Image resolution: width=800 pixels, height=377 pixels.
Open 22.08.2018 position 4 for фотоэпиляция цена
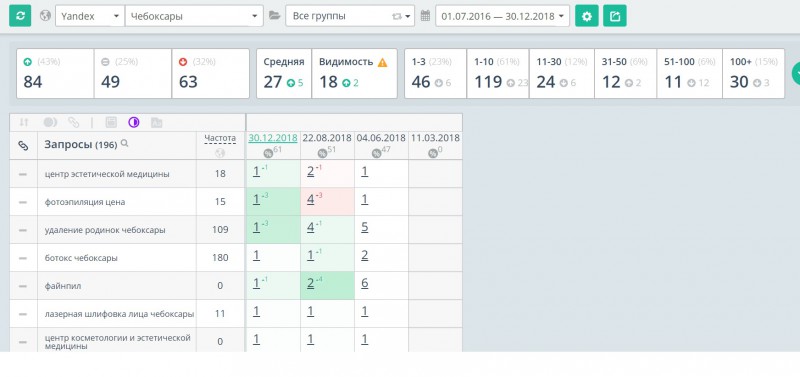310,199
